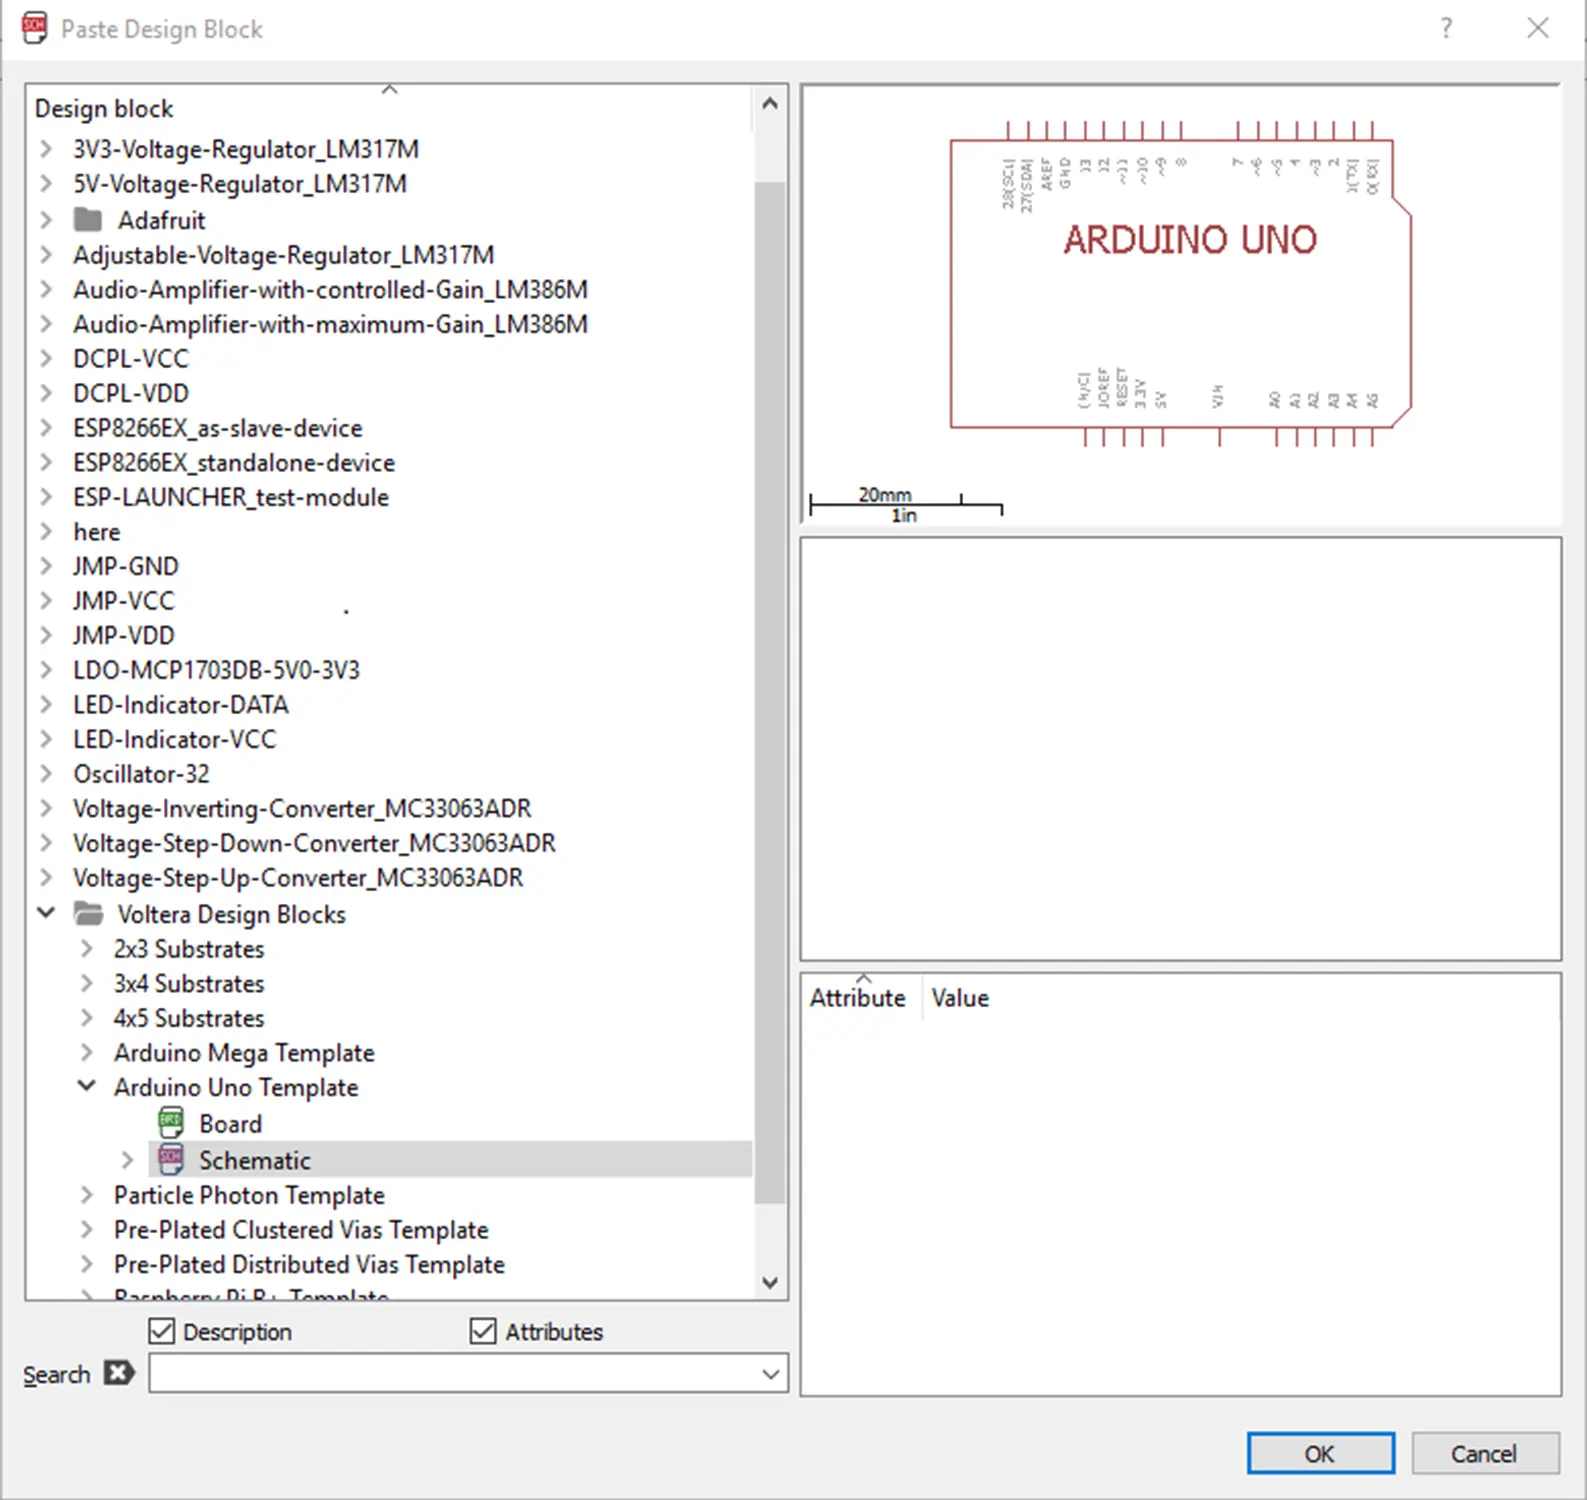Click the Arduino Uno preview image
The width and height of the screenshot is (1587, 1500).
[1181, 285]
